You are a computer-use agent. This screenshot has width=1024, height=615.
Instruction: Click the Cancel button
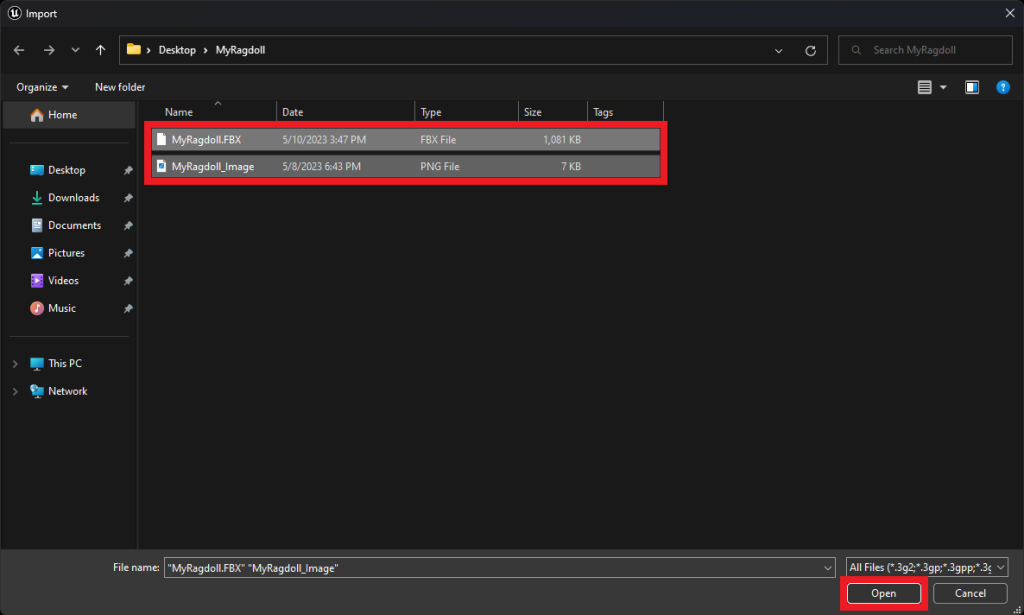coord(968,593)
